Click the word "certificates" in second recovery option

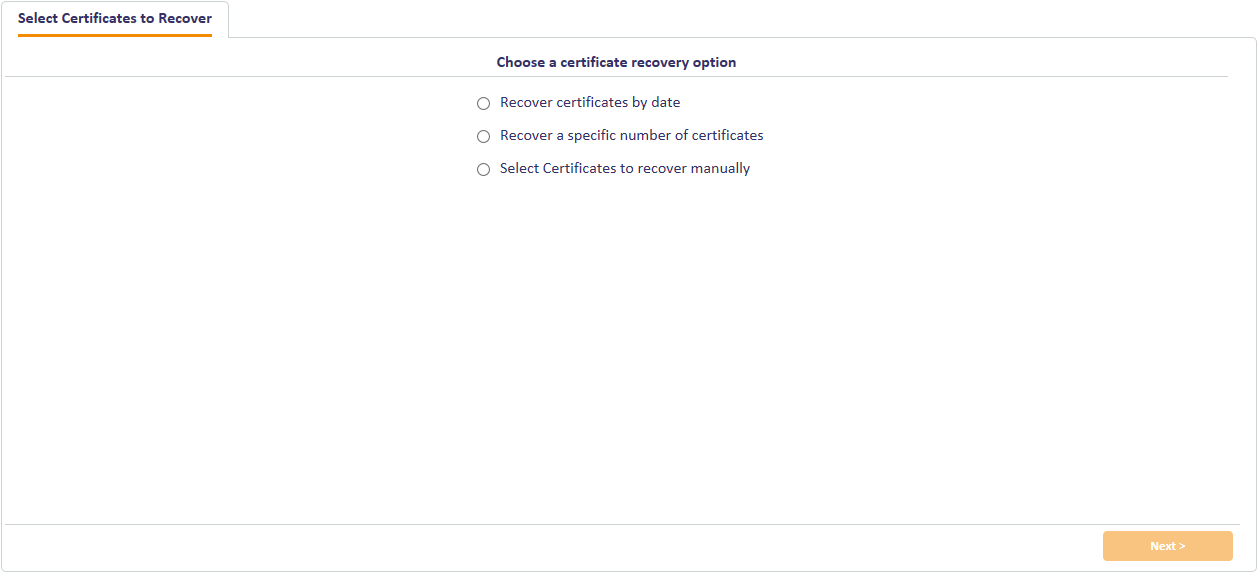click(727, 135)
